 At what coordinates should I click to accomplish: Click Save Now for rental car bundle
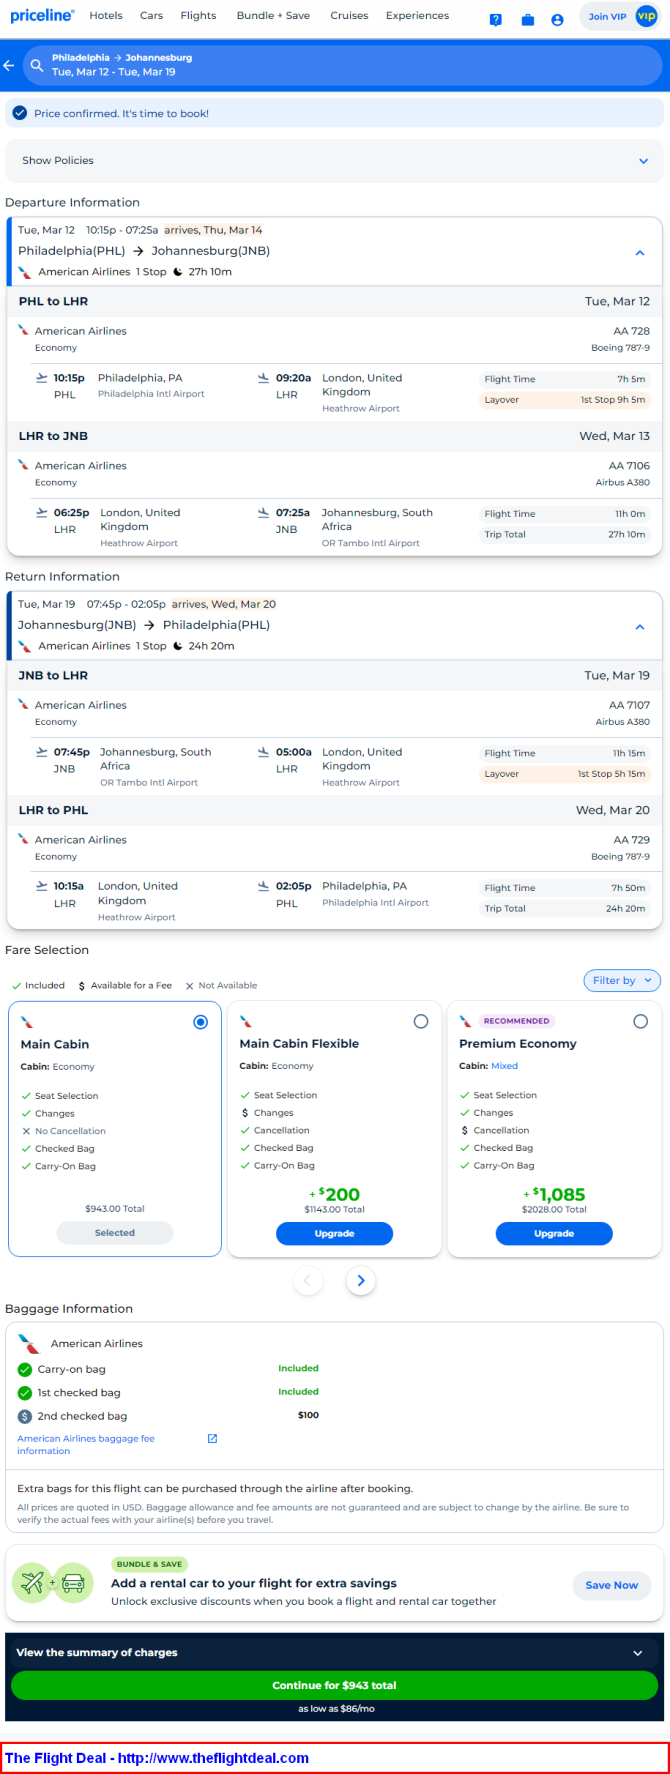612,1585
